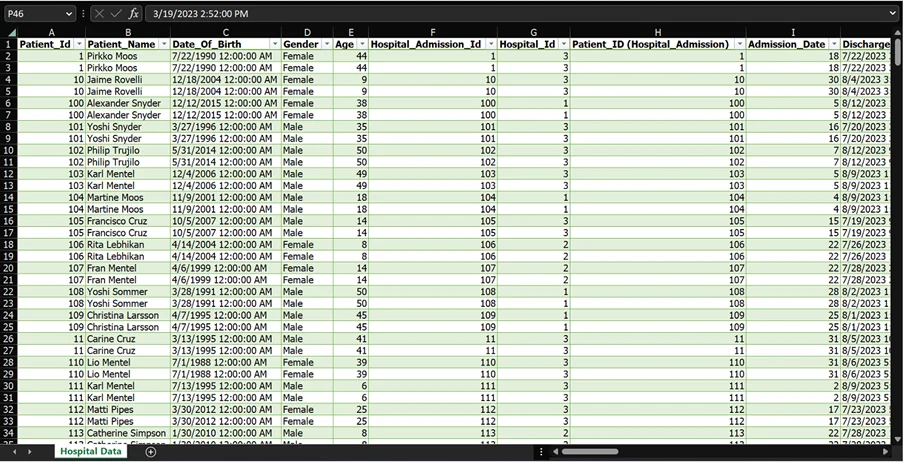This screenshot has width=903, height=462.
Task: Open the Patient_Name filter dropdown
Action: [163, 45]
